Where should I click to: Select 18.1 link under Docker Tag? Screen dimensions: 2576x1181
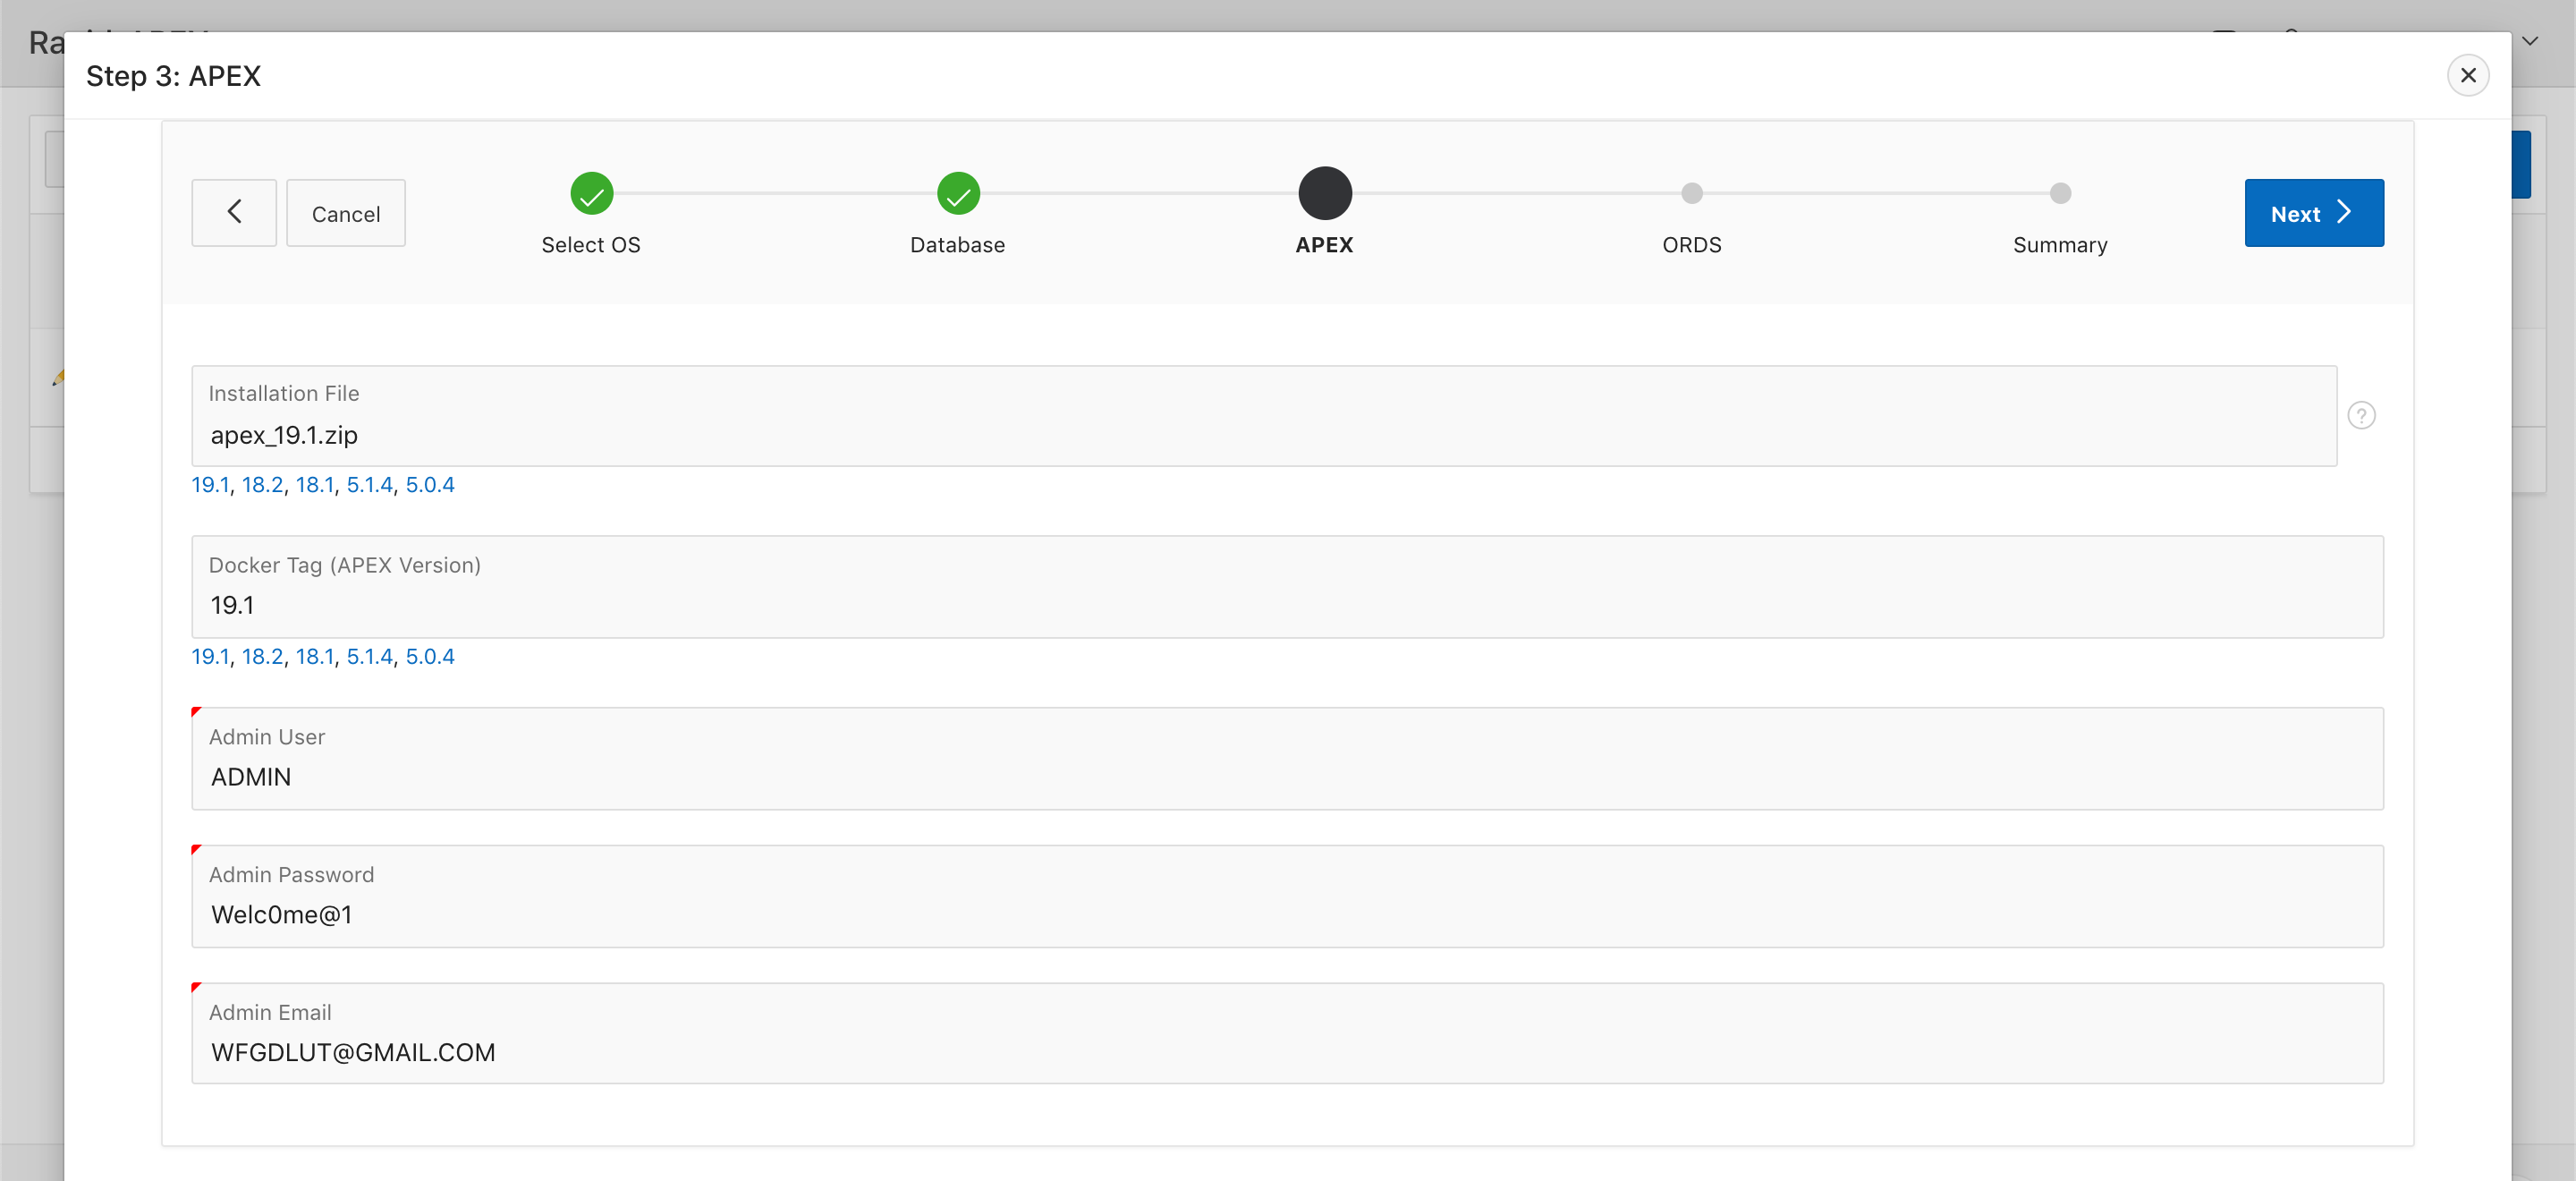(314, 657)
